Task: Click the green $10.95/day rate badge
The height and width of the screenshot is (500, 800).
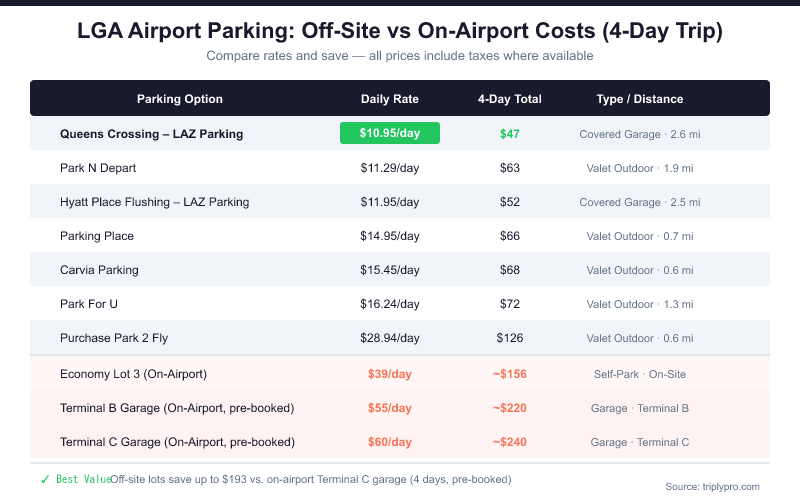Action: coord(390,133)
